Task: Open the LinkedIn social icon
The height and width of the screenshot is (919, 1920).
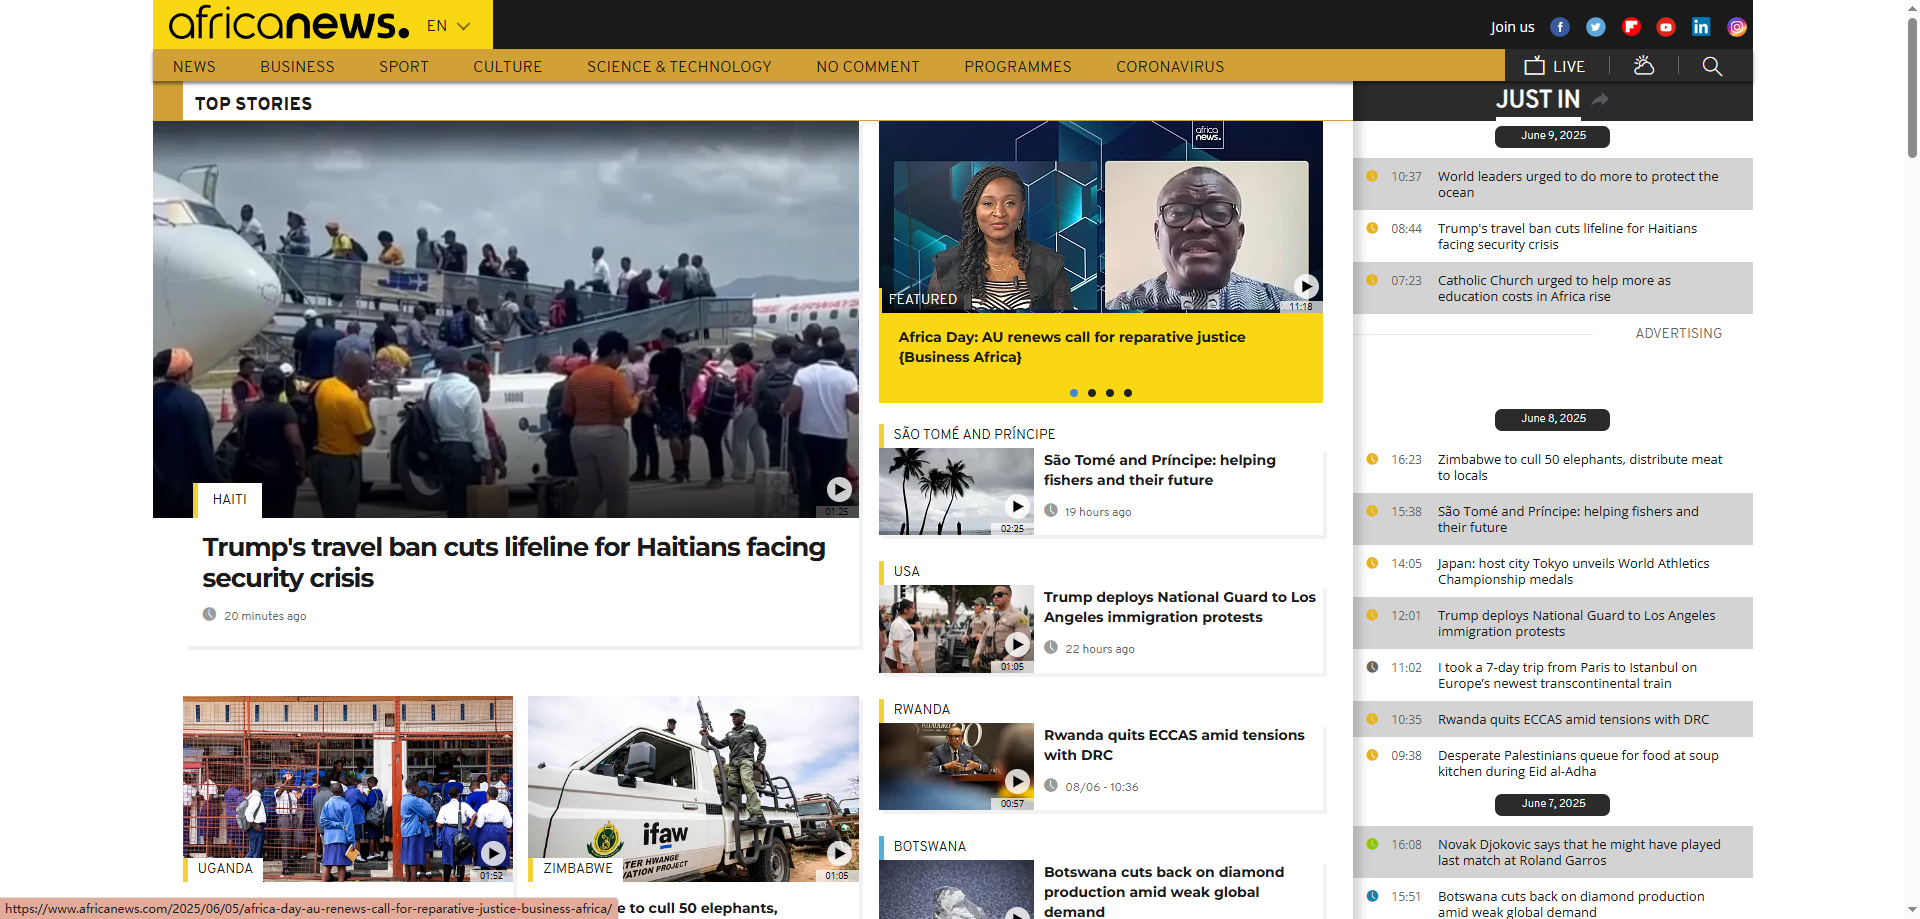Action: tap(1701, 27)
